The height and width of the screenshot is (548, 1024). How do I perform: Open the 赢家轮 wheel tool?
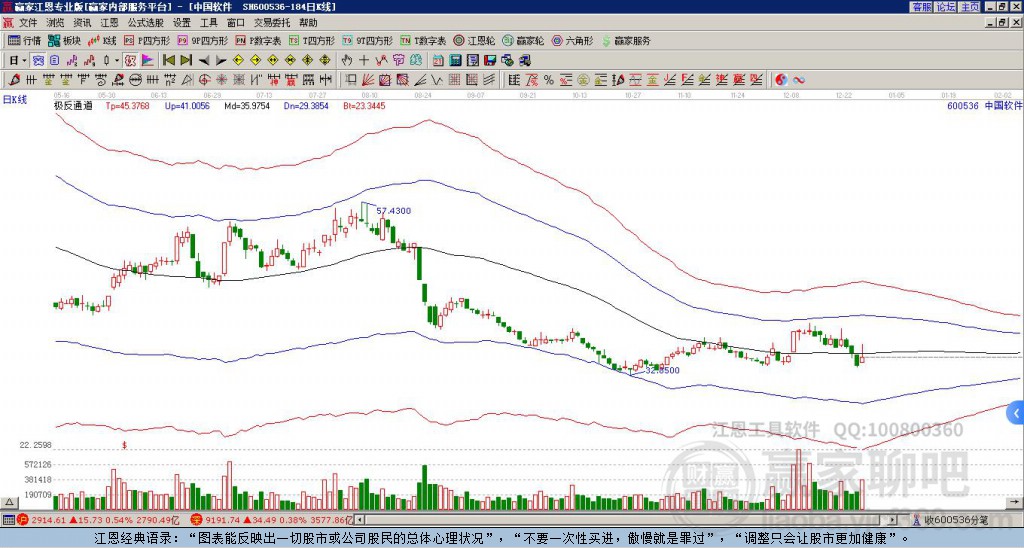pyautogui.click(x=523, y=40)
